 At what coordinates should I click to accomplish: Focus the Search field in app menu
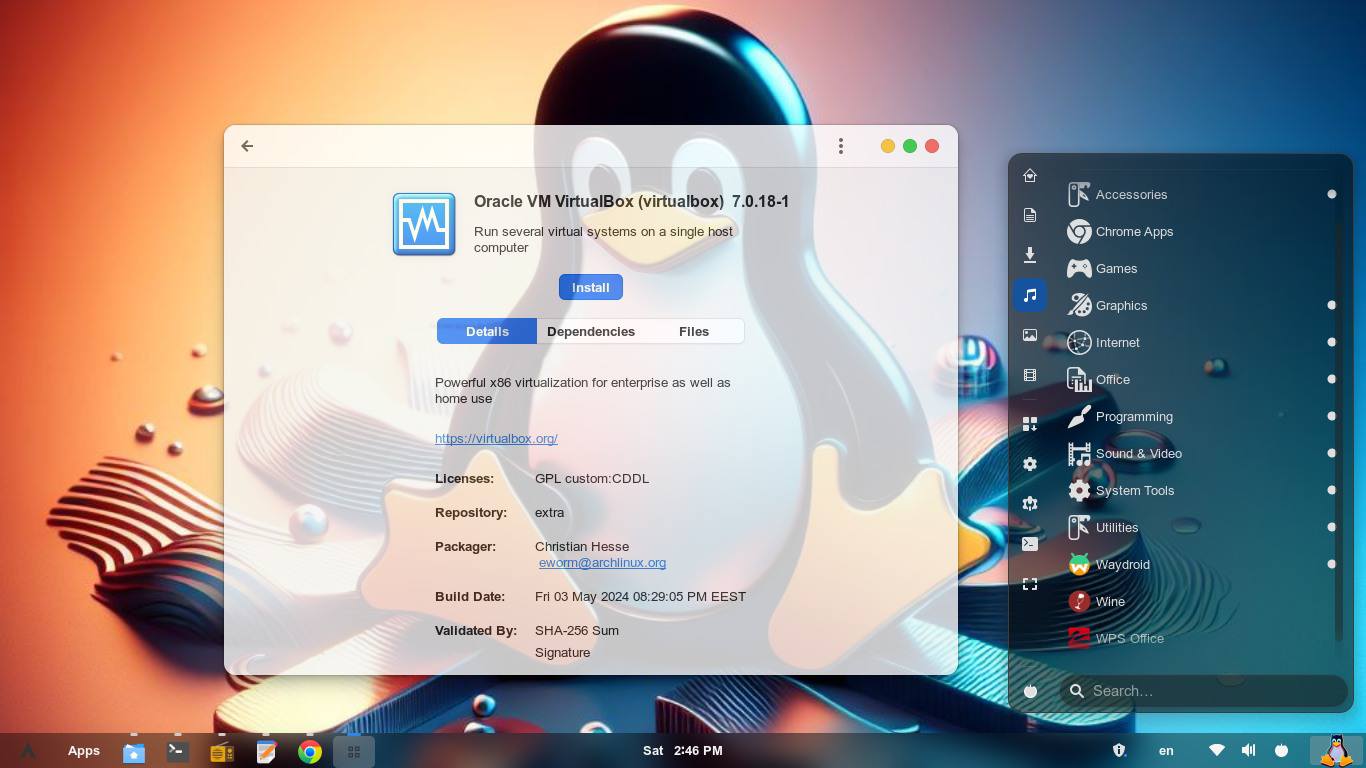click(x=1204, y=691)
